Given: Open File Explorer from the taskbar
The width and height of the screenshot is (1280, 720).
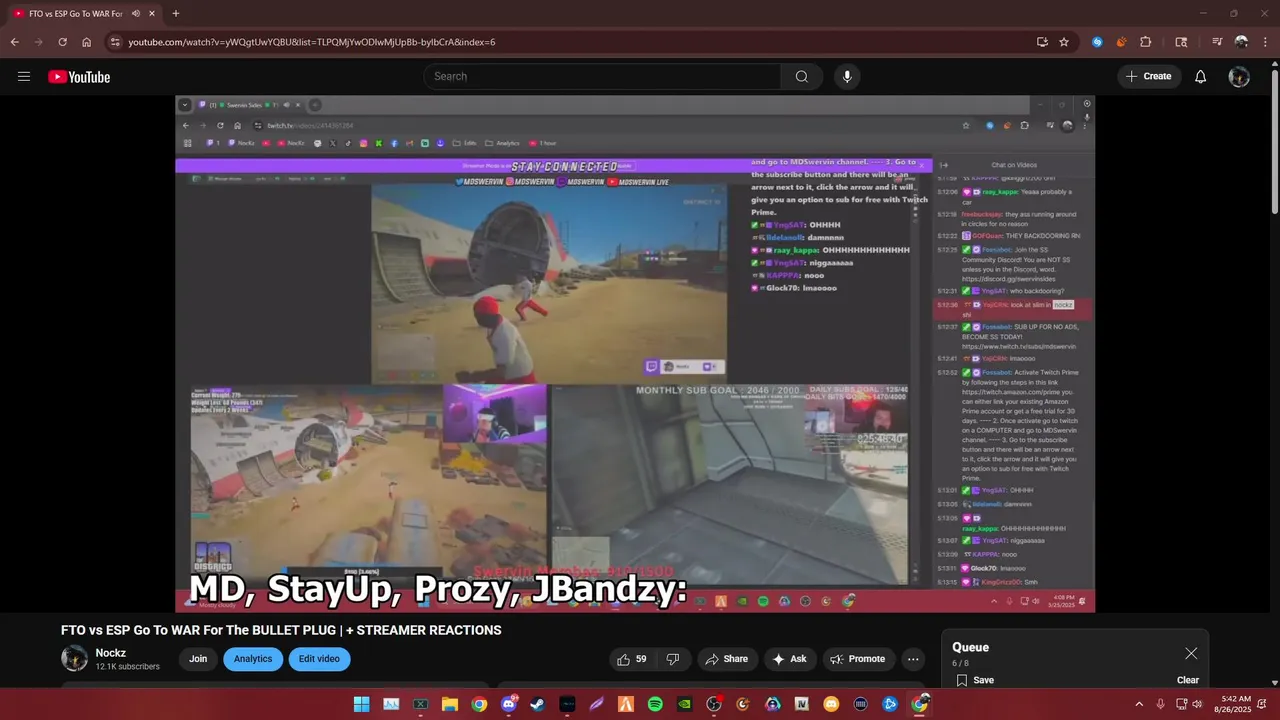Looking at the screenshot, I should (450, 704).
